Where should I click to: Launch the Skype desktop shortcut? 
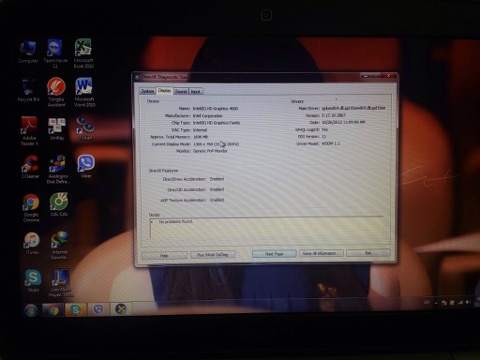pos(33,280)
